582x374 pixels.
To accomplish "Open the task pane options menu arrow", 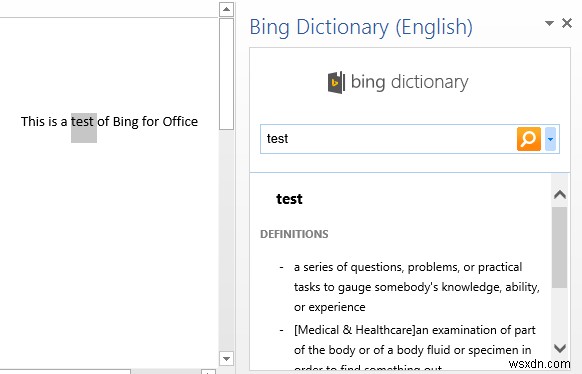I will 549,23.
